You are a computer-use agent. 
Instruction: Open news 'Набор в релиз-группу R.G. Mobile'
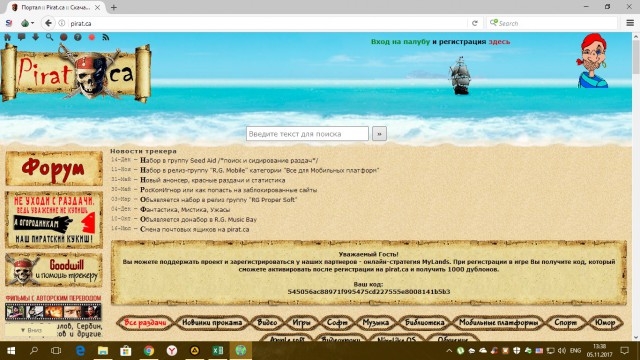point(260,170)
